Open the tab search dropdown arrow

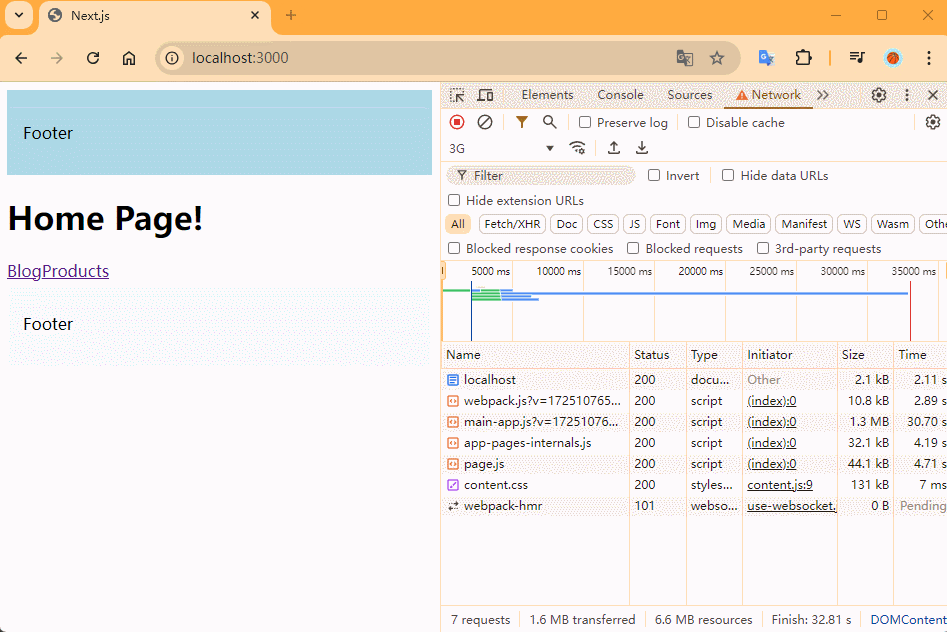pos(18,15)
